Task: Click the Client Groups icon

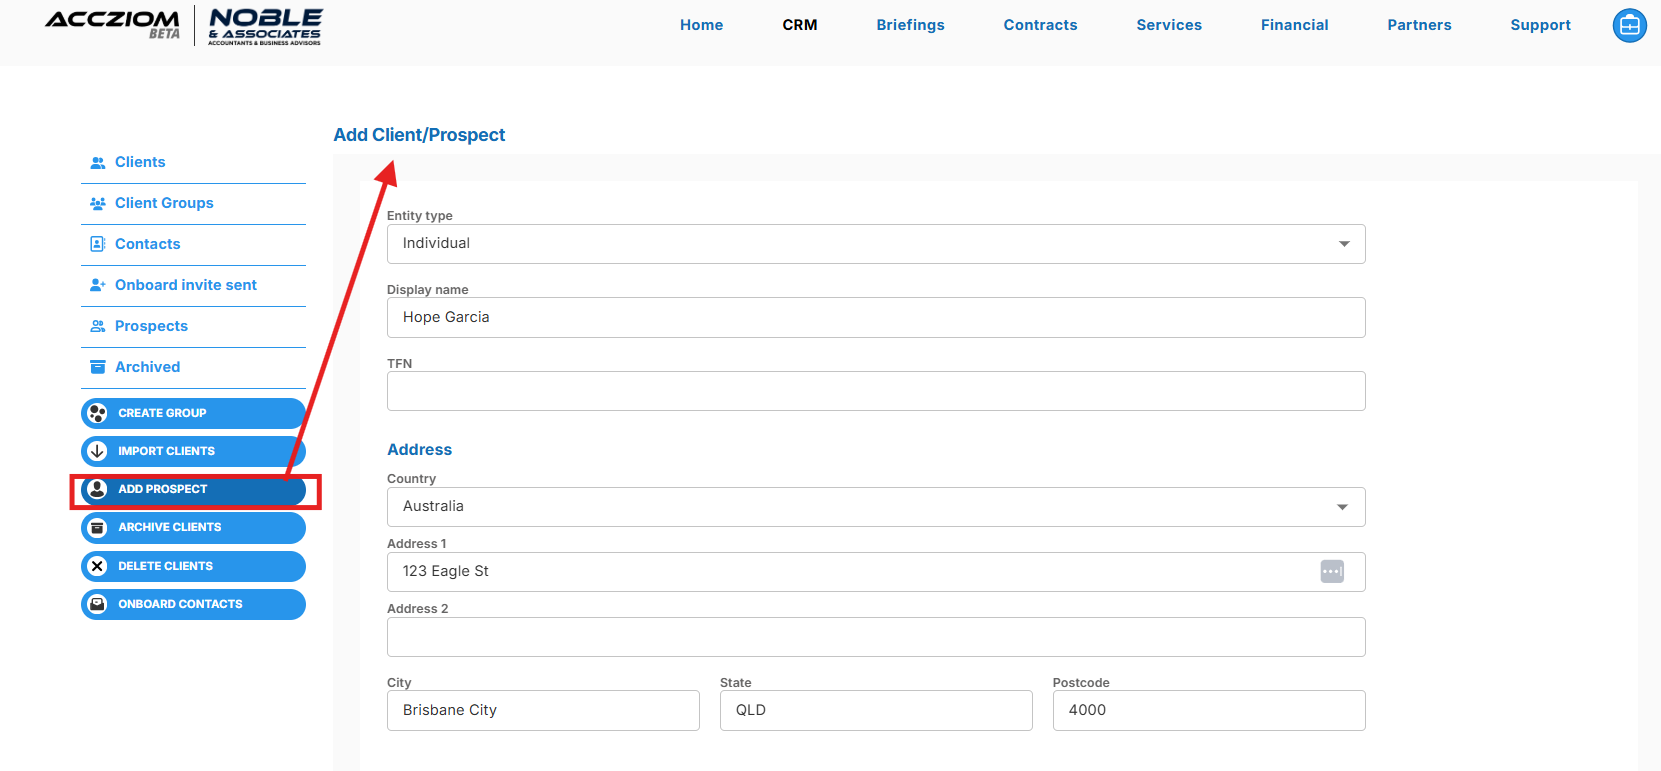Action: (x=98, y=203)
